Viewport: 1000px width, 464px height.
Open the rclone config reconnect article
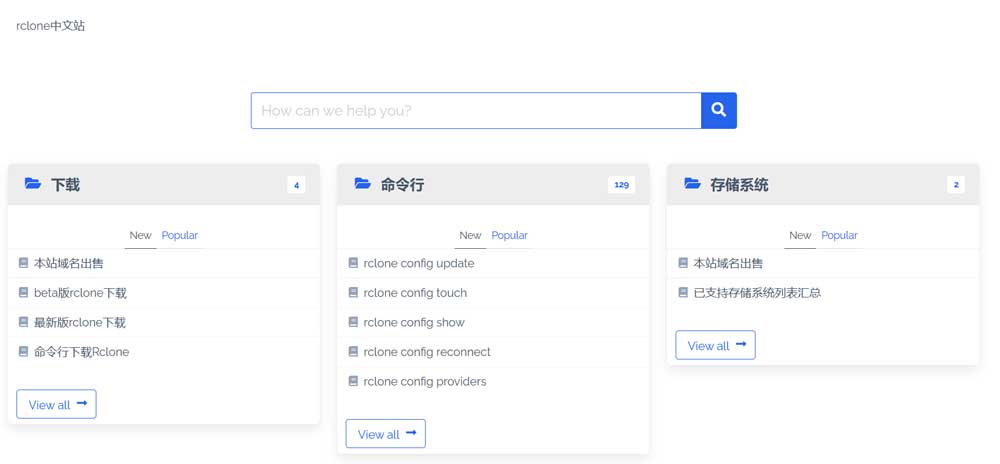click(426, 352)
